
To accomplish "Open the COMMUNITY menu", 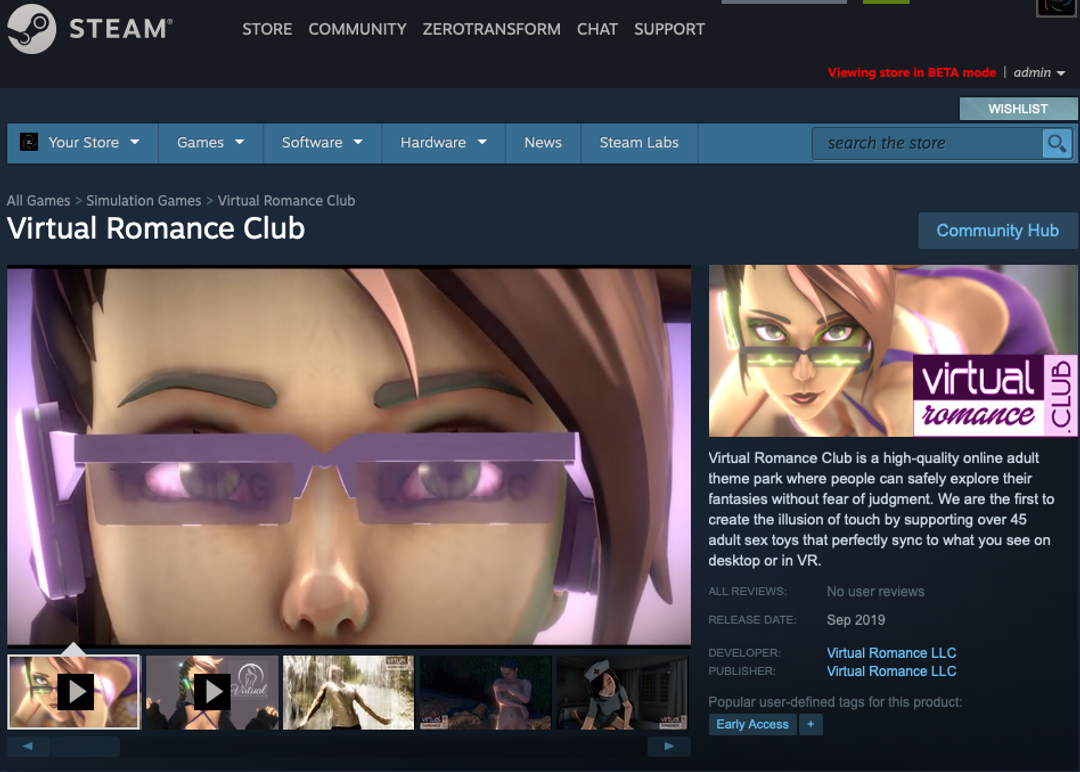I will [357, 29].
